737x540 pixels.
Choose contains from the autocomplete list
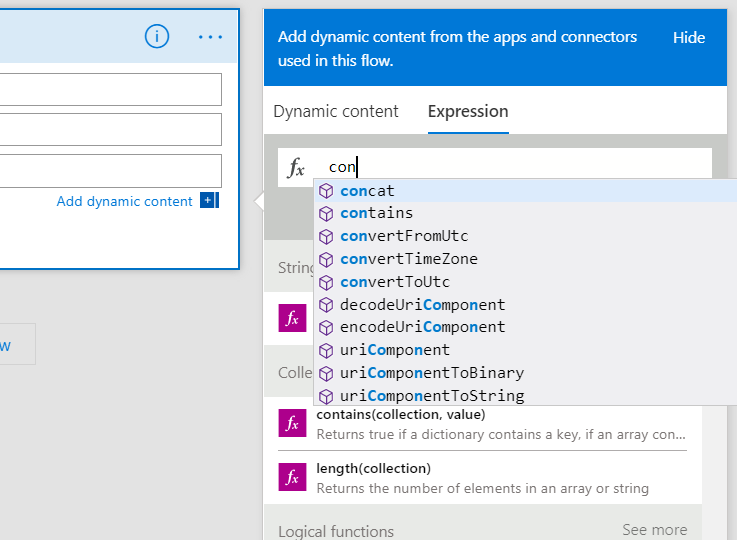[377, 213]
